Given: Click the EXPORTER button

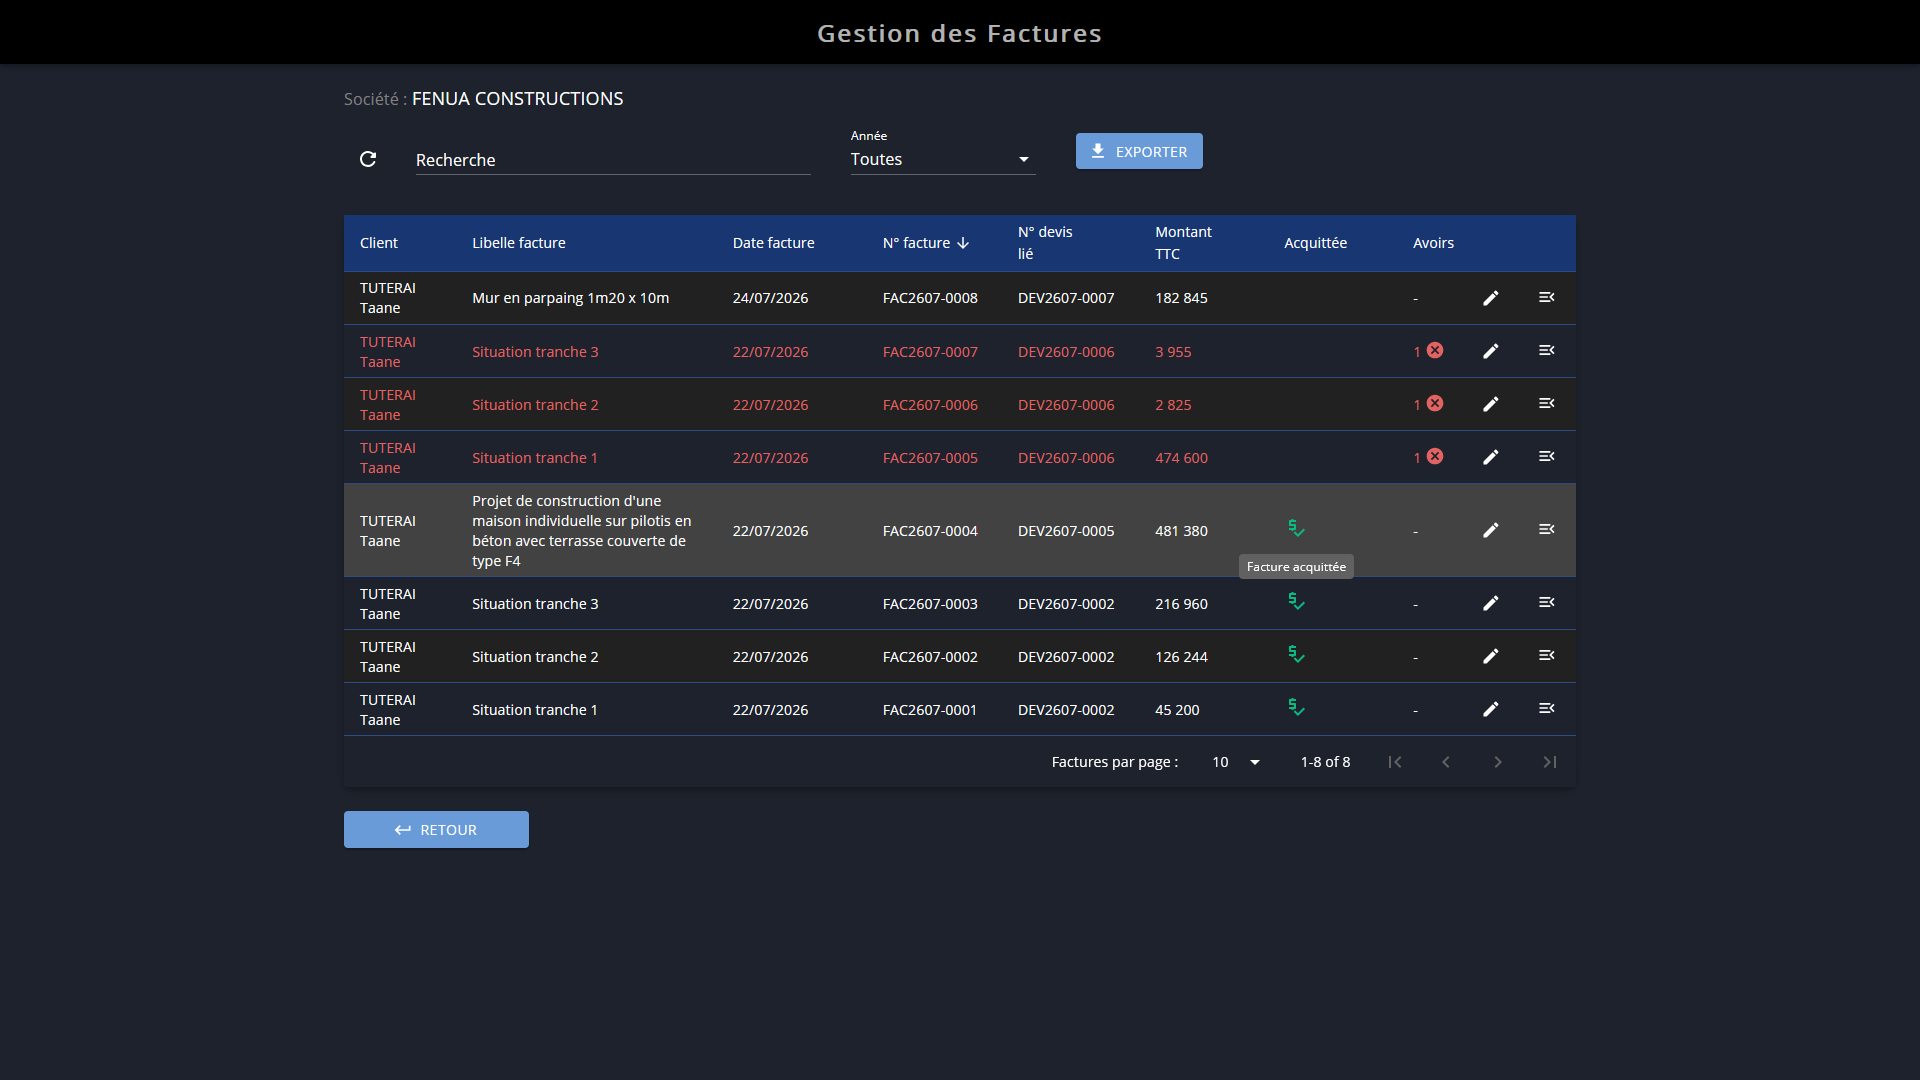Looking at the screenshot, I should point(1139,151).
